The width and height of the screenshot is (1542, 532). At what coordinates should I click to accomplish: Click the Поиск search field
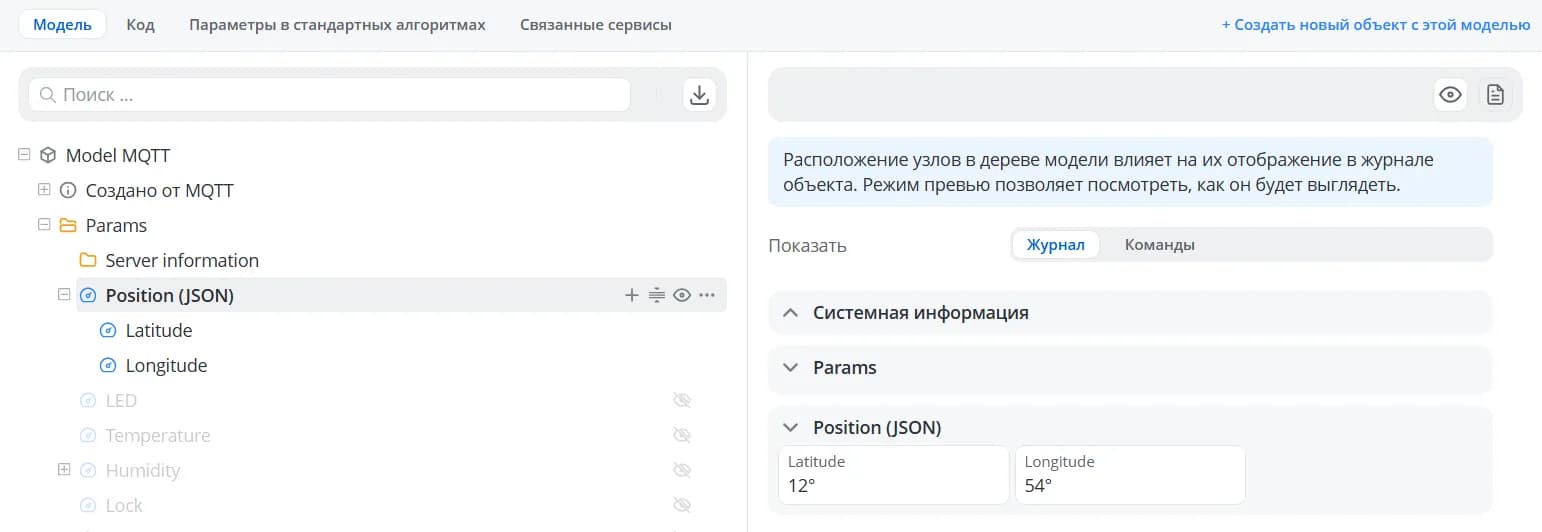click(x=330, y=95)
